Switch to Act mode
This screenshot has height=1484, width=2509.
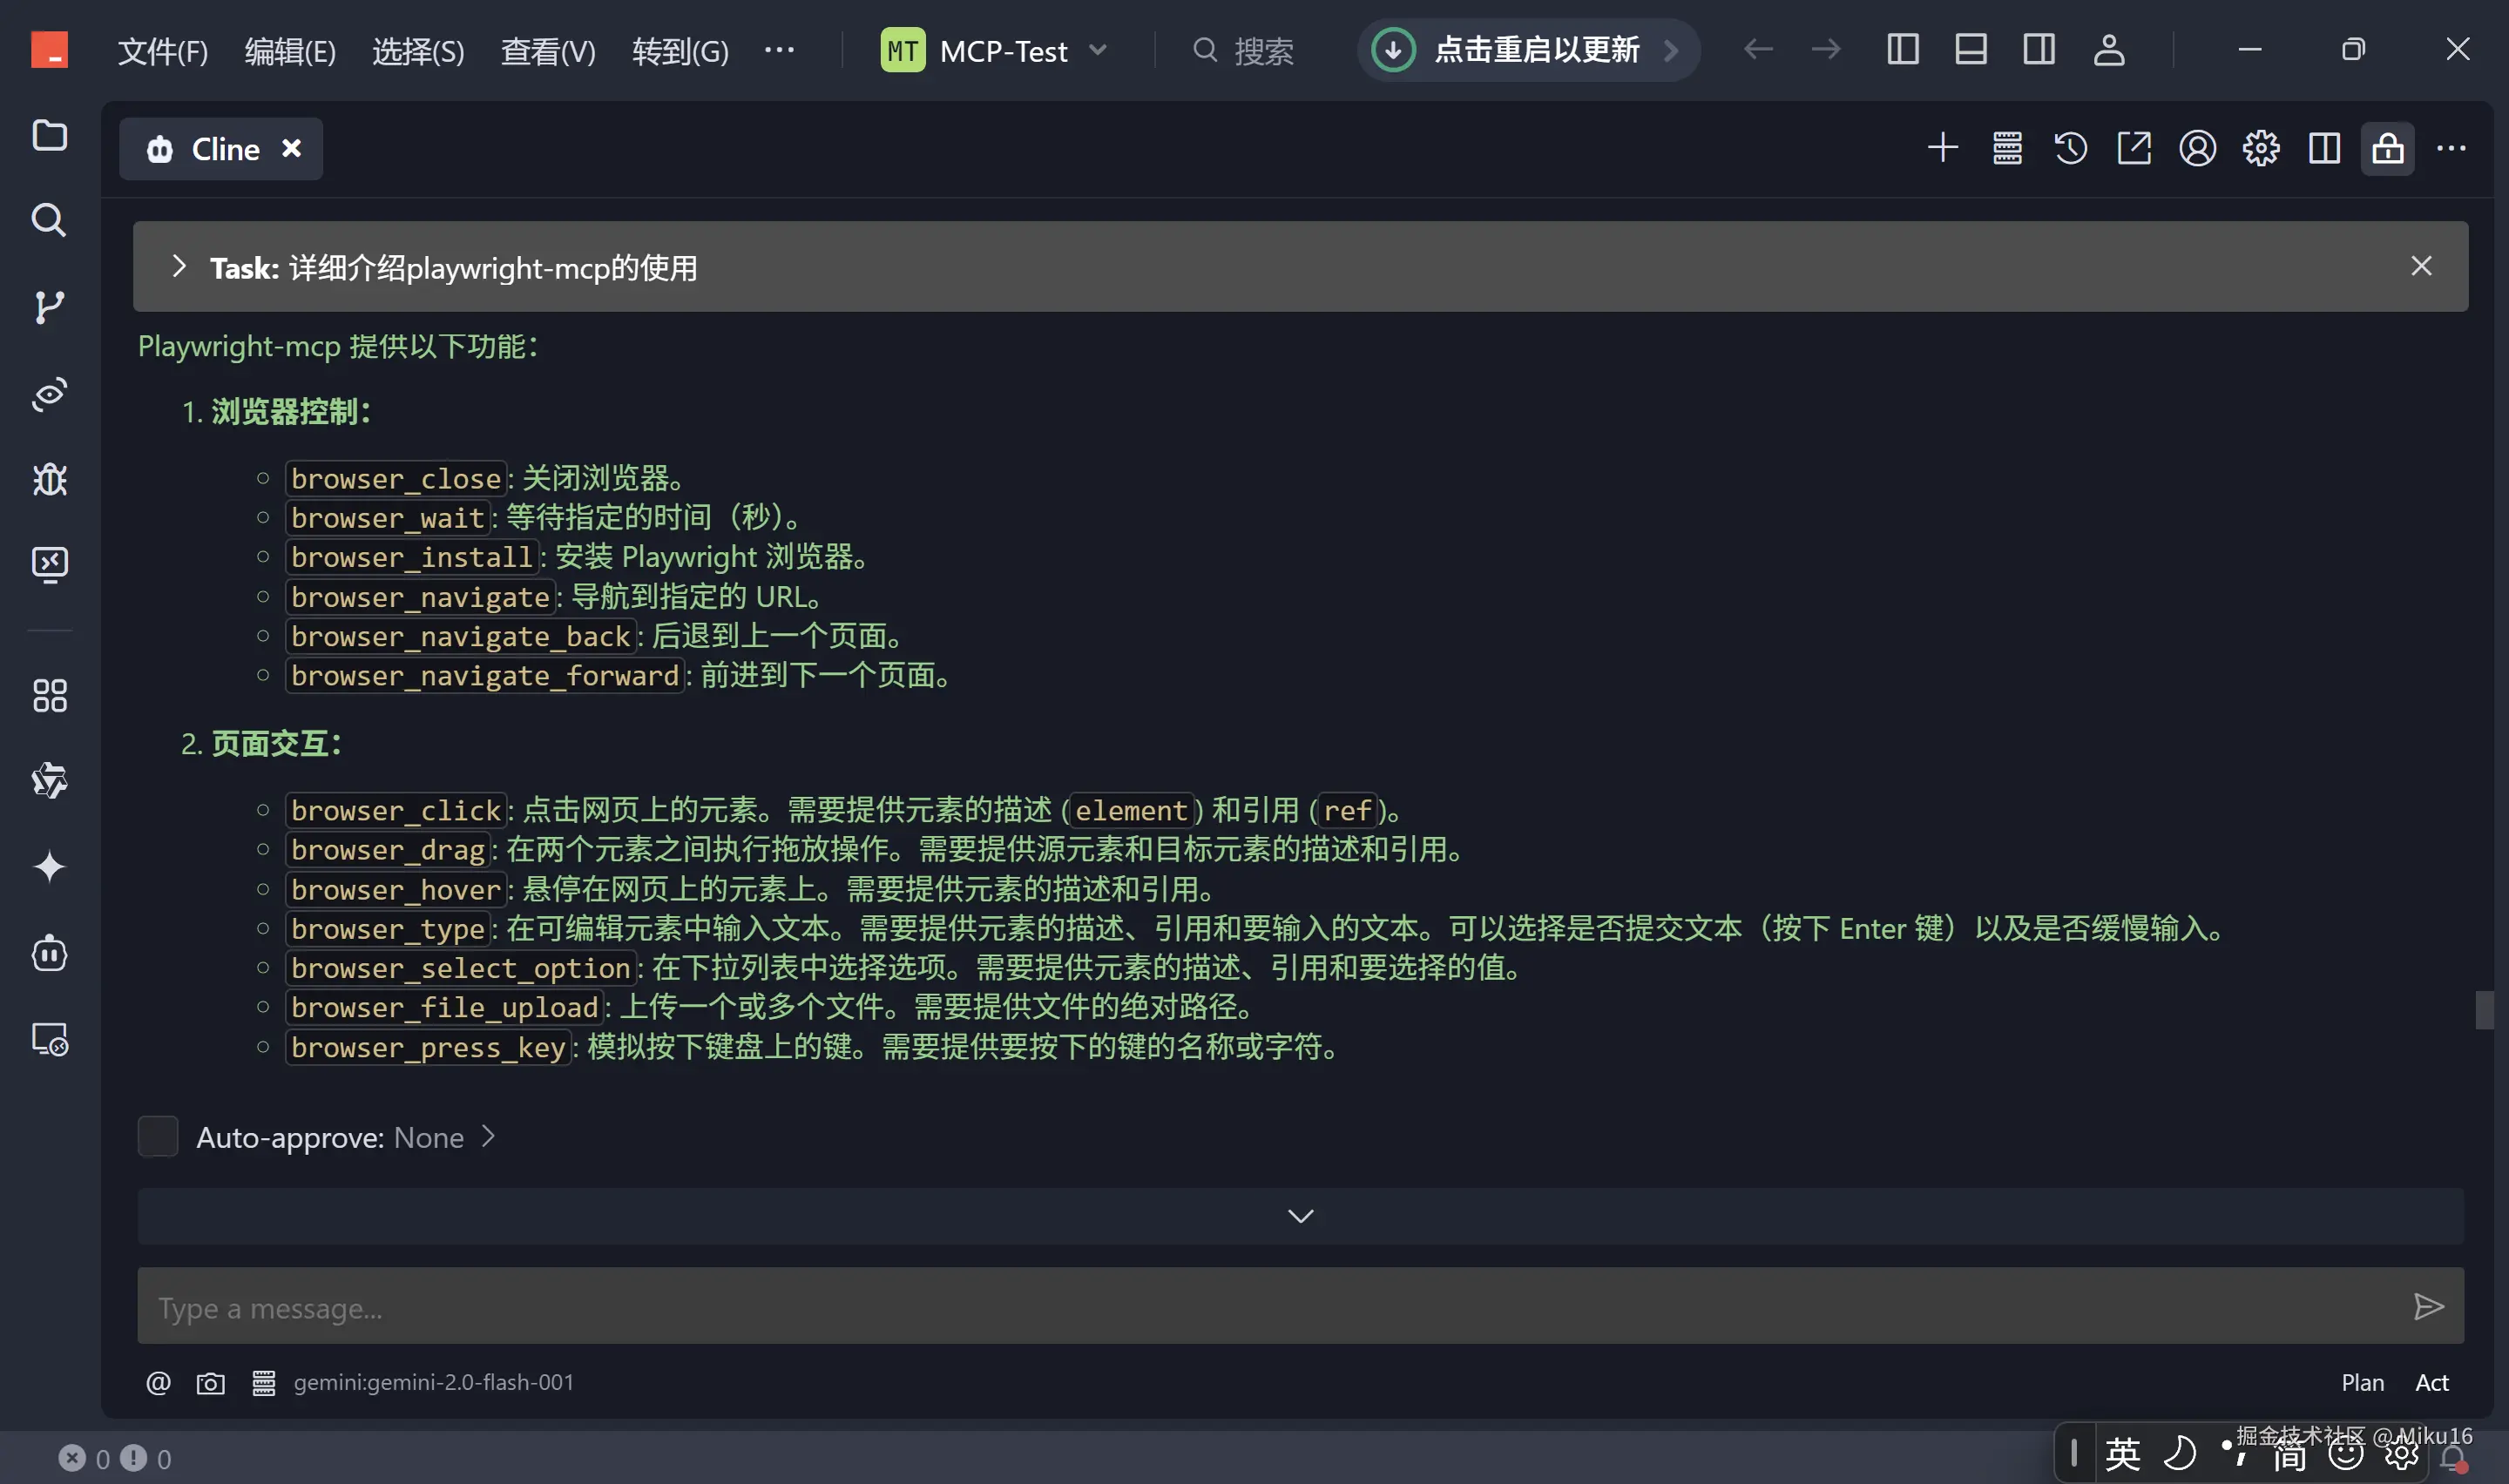coord(2431,1382)
